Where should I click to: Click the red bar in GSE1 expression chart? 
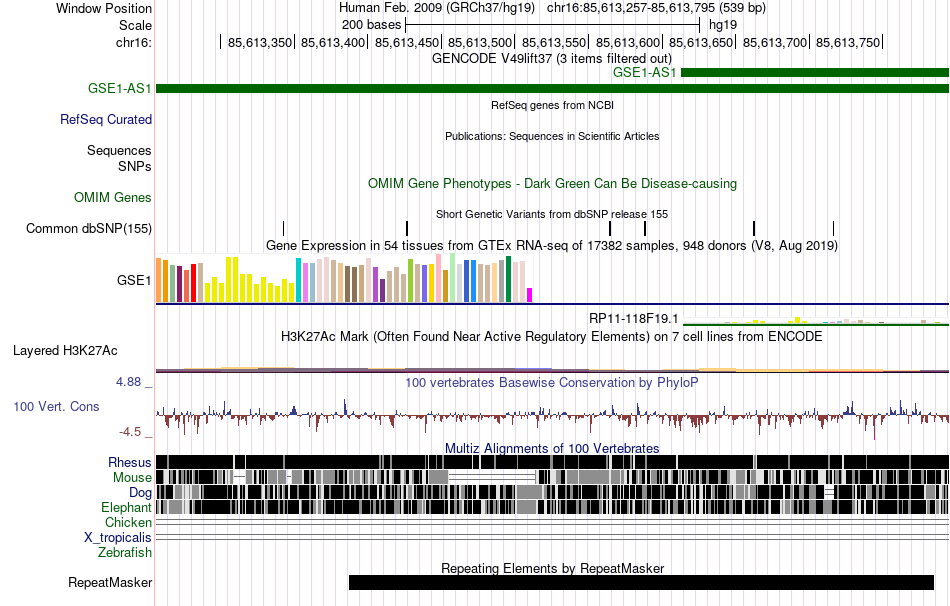(193, 283)
